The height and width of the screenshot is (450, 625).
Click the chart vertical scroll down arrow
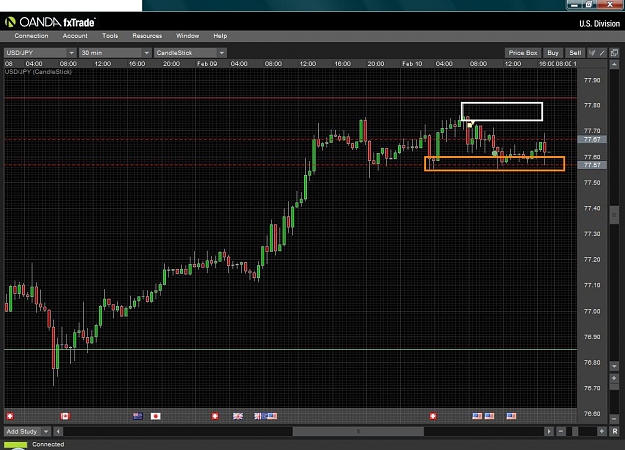point(614,366)
